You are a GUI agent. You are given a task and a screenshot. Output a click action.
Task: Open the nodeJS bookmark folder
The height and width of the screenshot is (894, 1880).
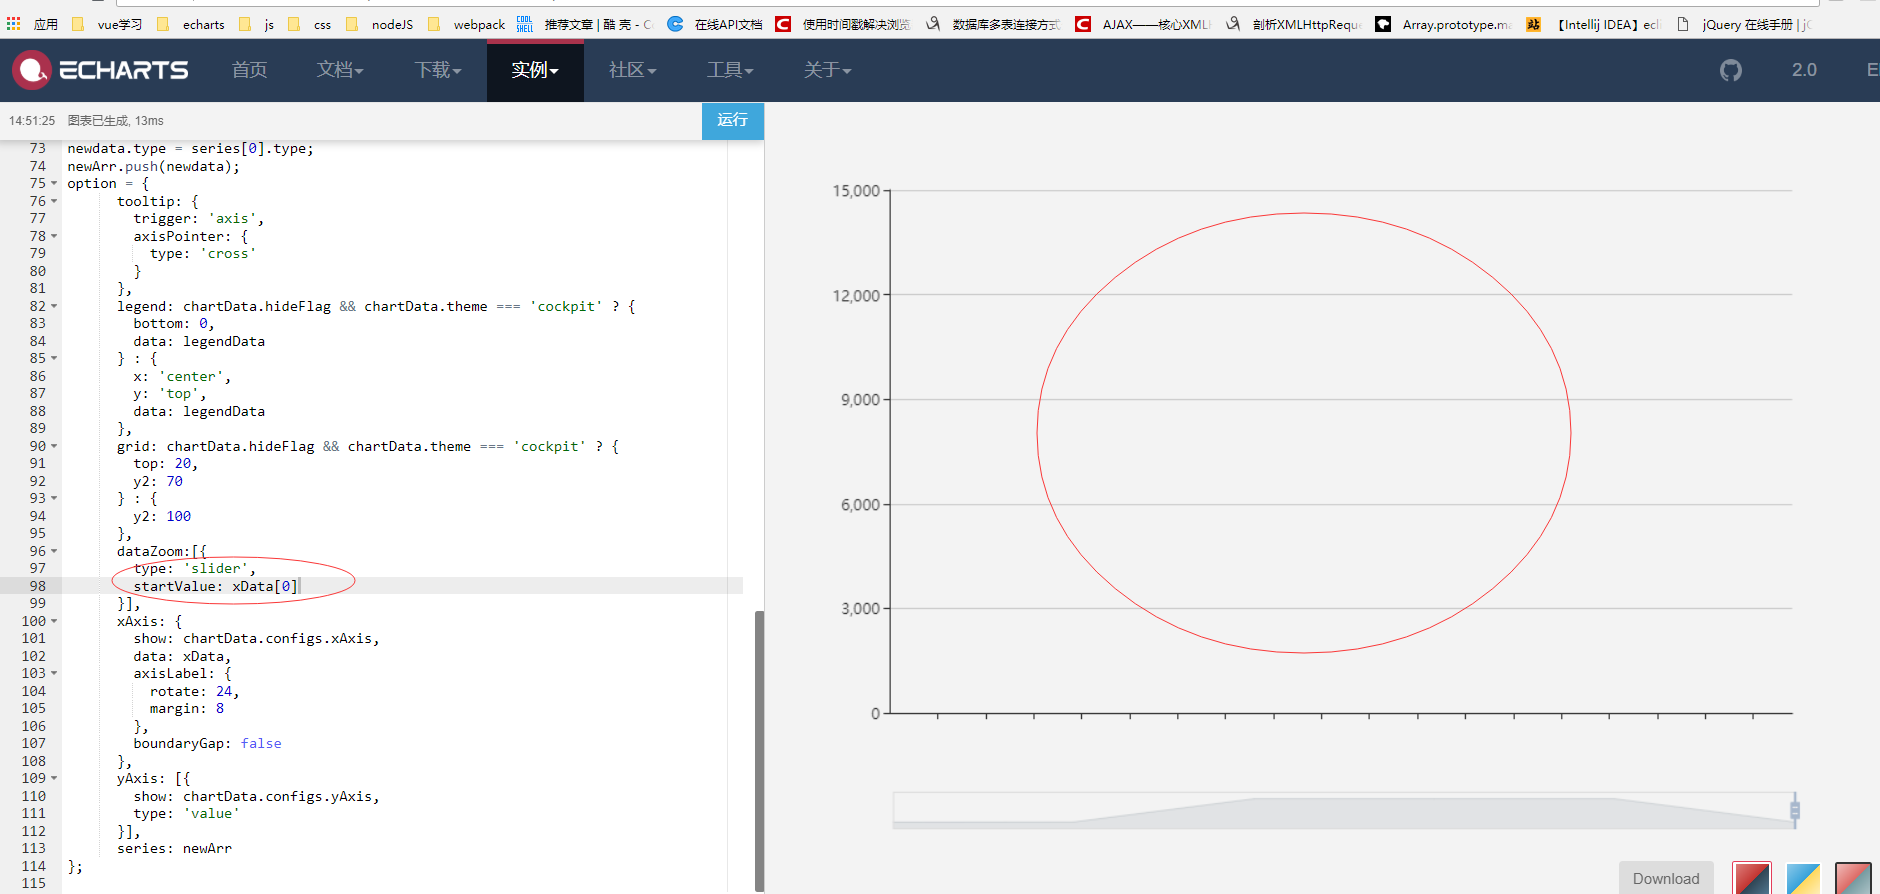380,24
